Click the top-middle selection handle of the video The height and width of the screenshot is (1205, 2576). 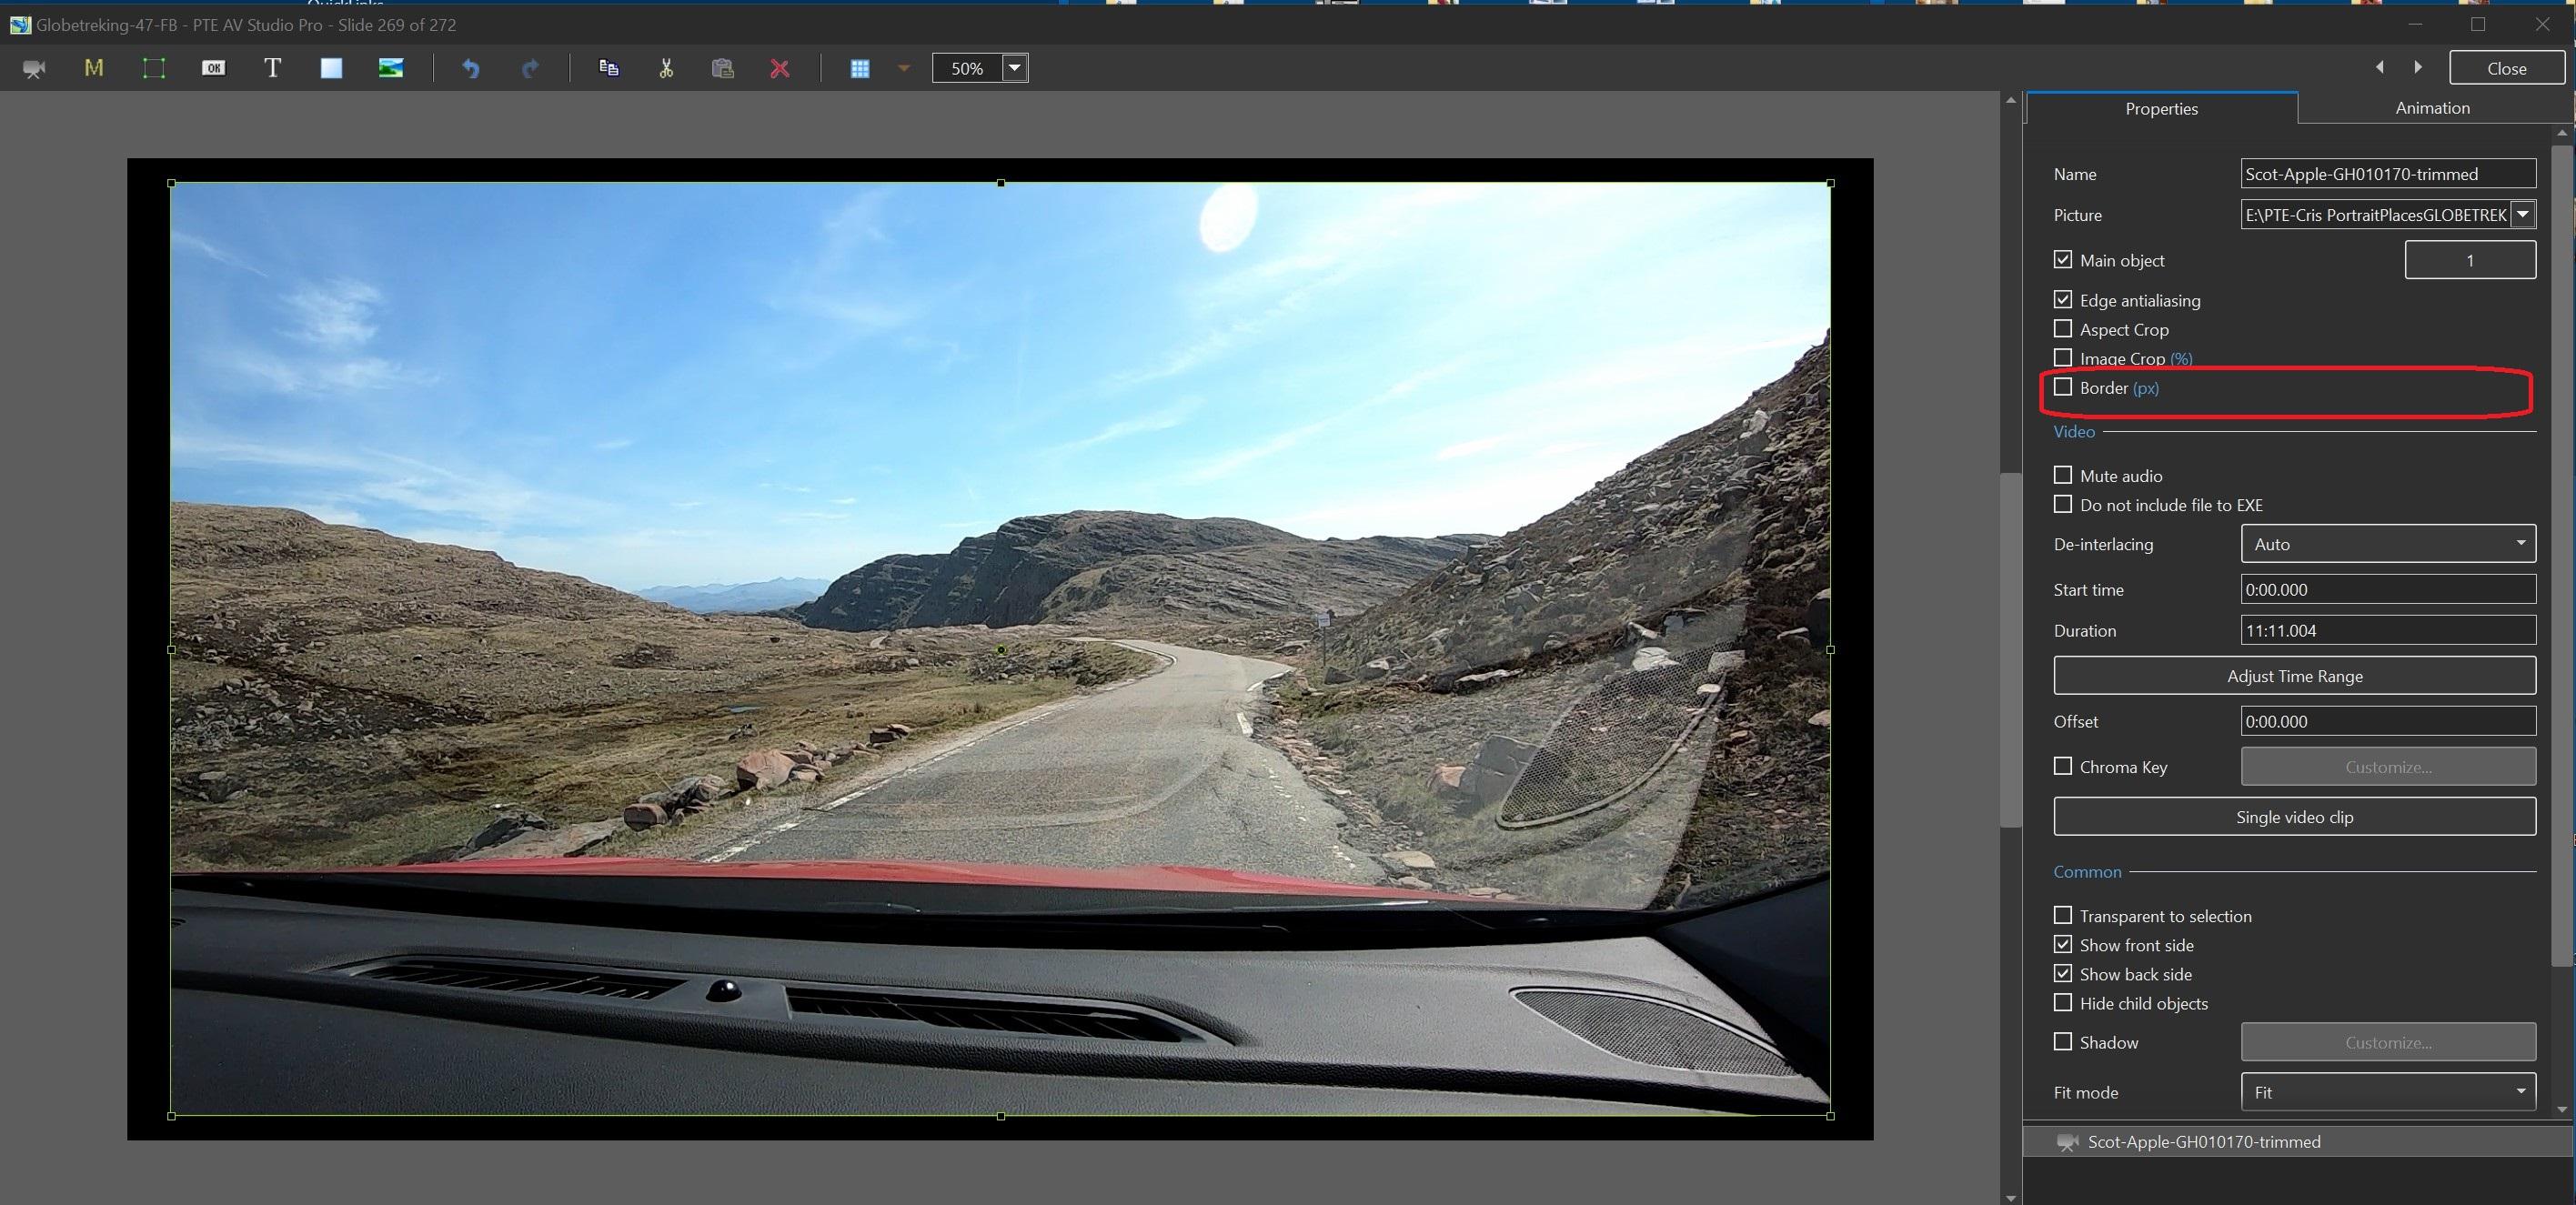pos(1001,183)
